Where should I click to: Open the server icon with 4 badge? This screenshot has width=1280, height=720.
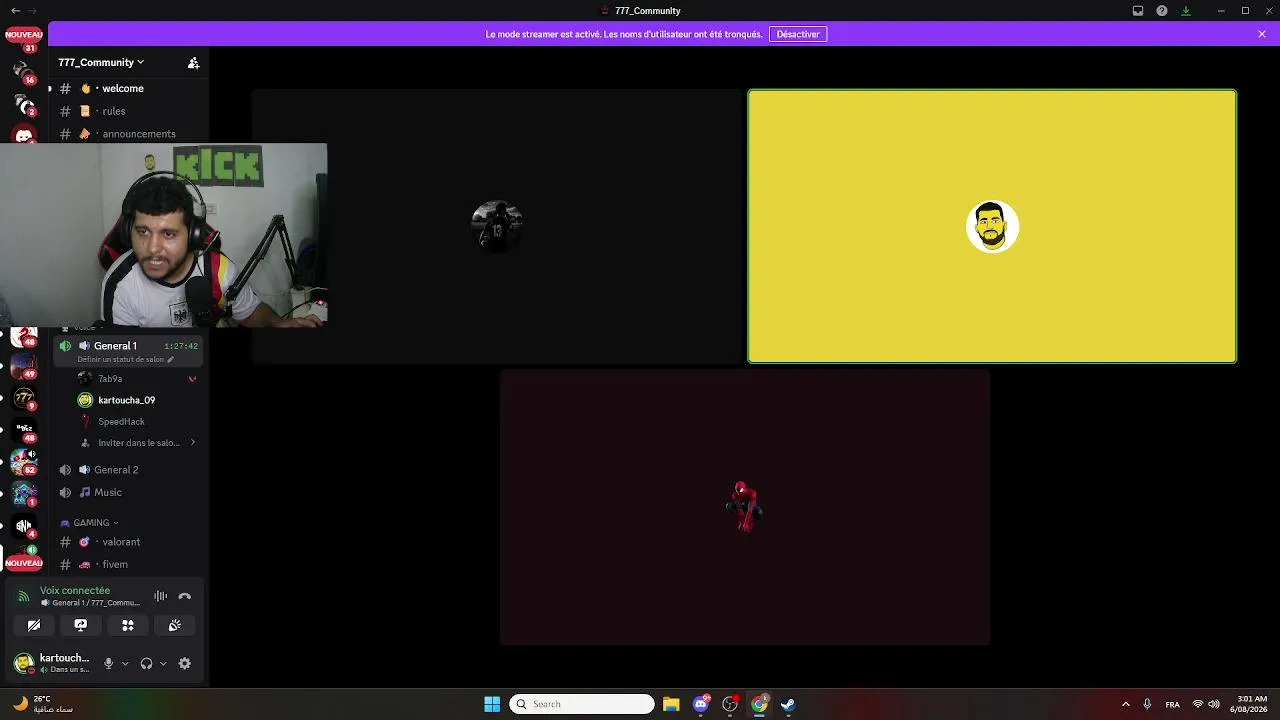click(x=24, y=526)
